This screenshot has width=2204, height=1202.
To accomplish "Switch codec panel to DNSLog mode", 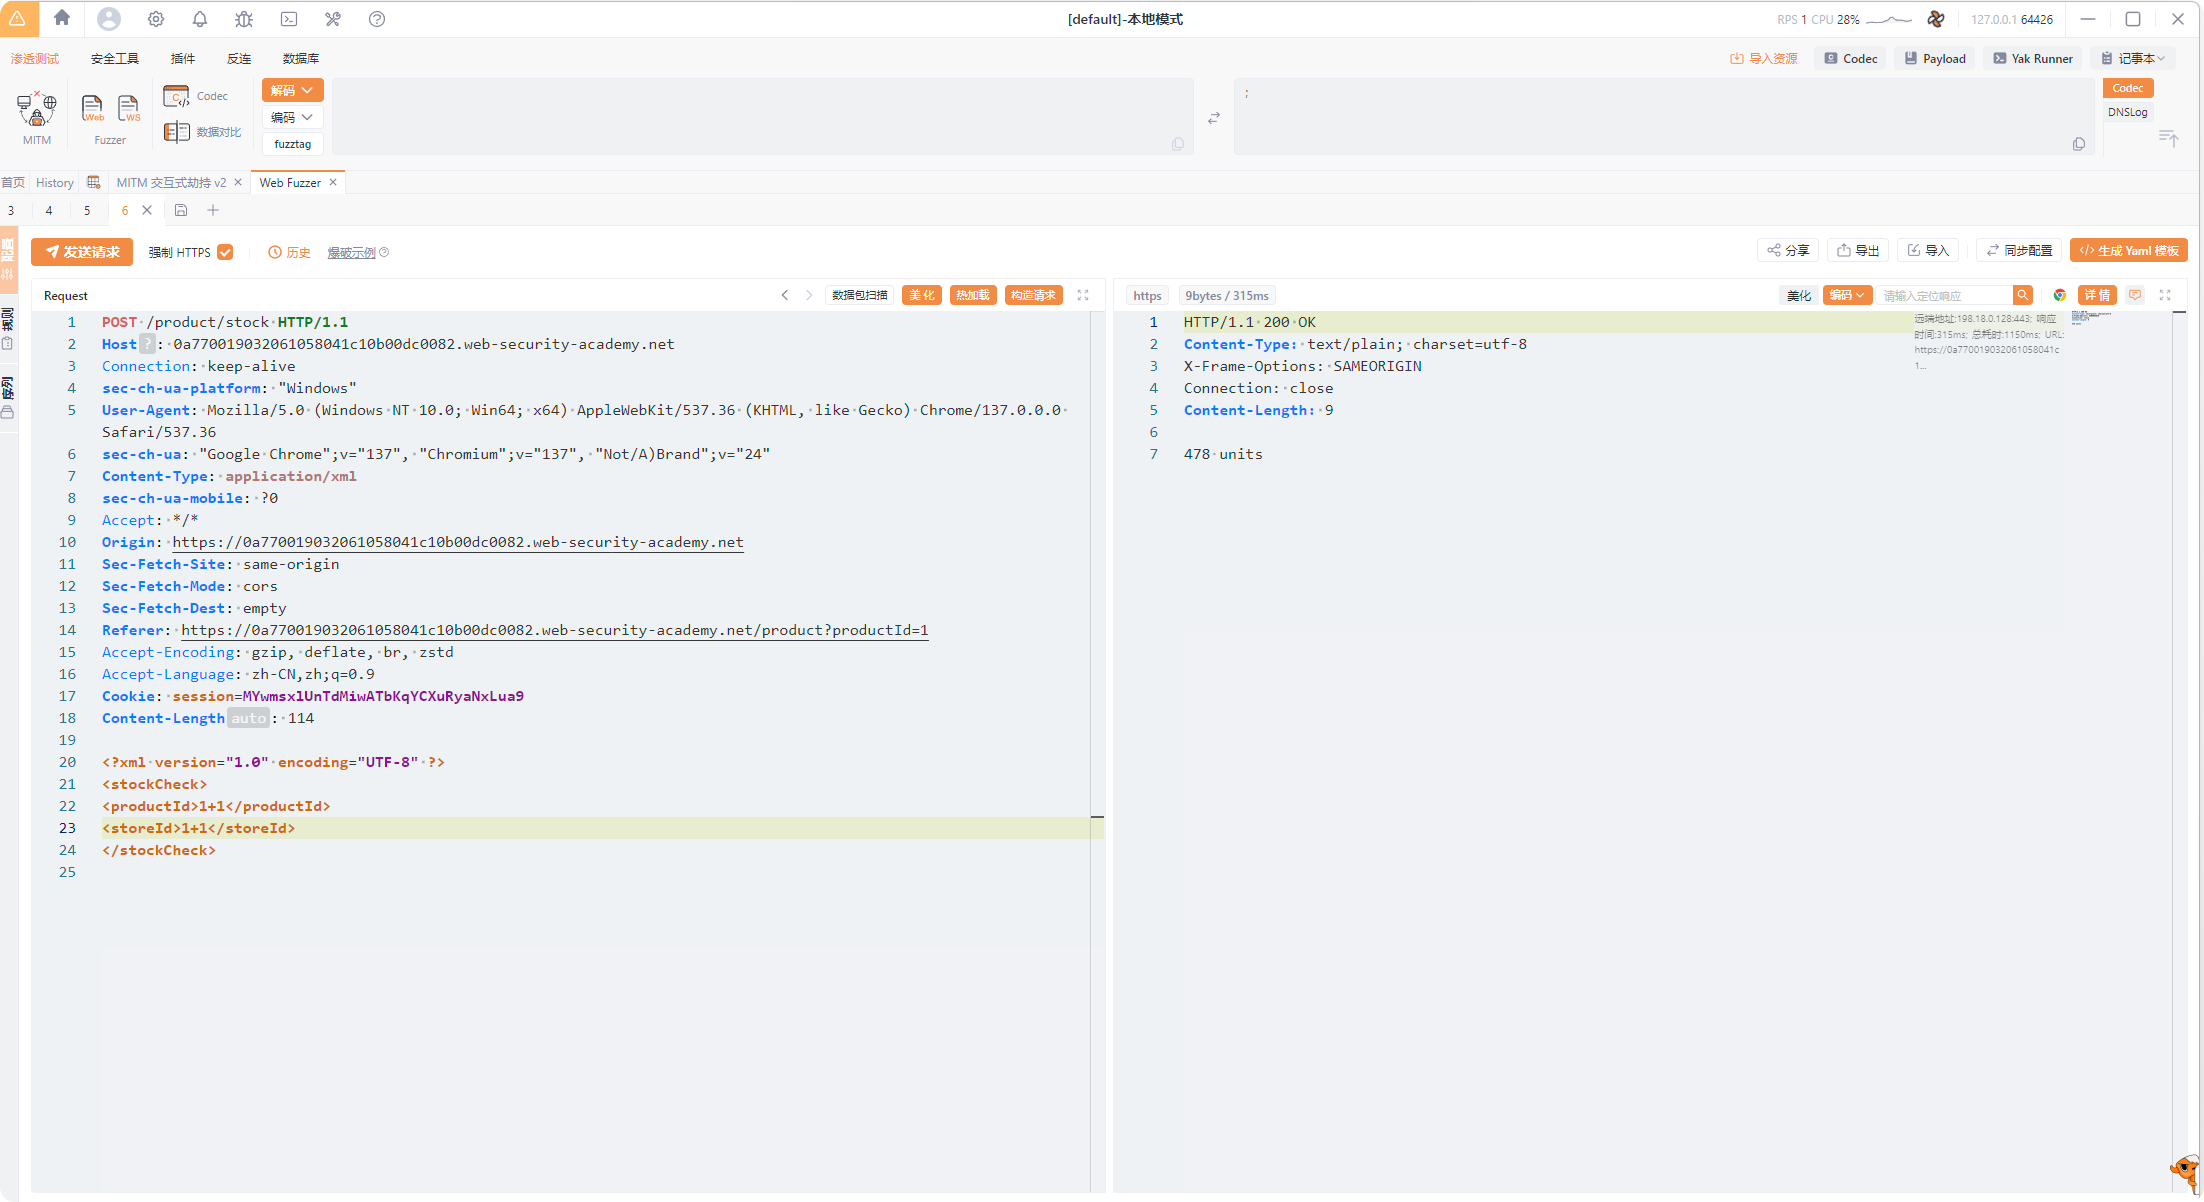I will click(2127, 112).
